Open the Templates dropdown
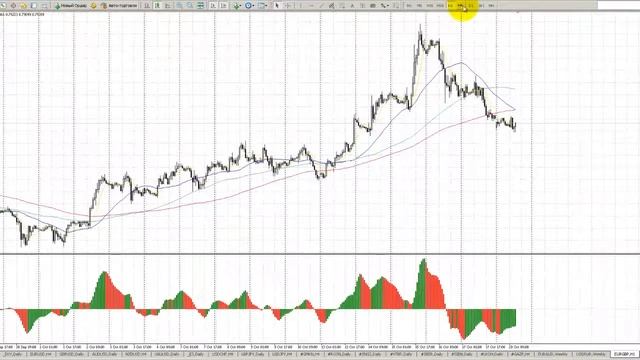The image size is (640, 360). click(x=262, y=6)
